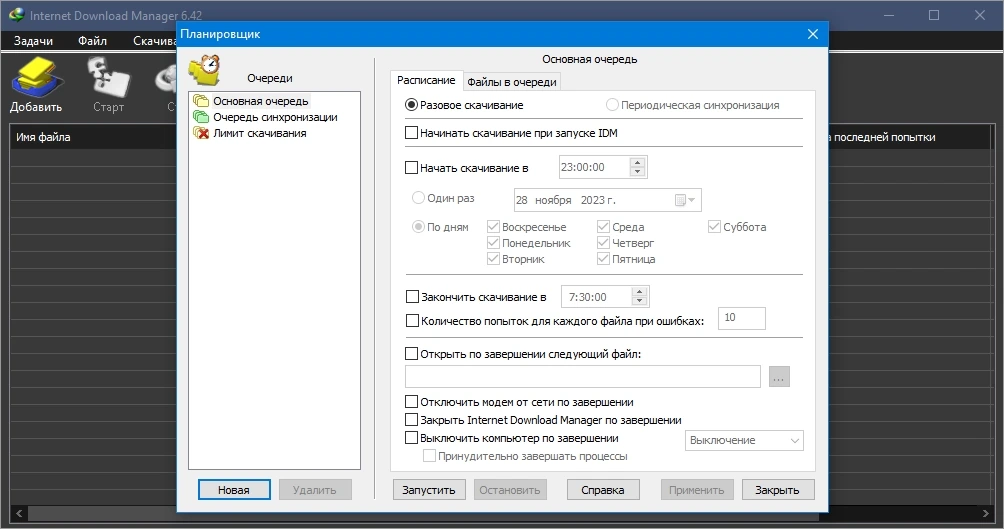Toggle the Среда day checkbox

tap(603, 227)
